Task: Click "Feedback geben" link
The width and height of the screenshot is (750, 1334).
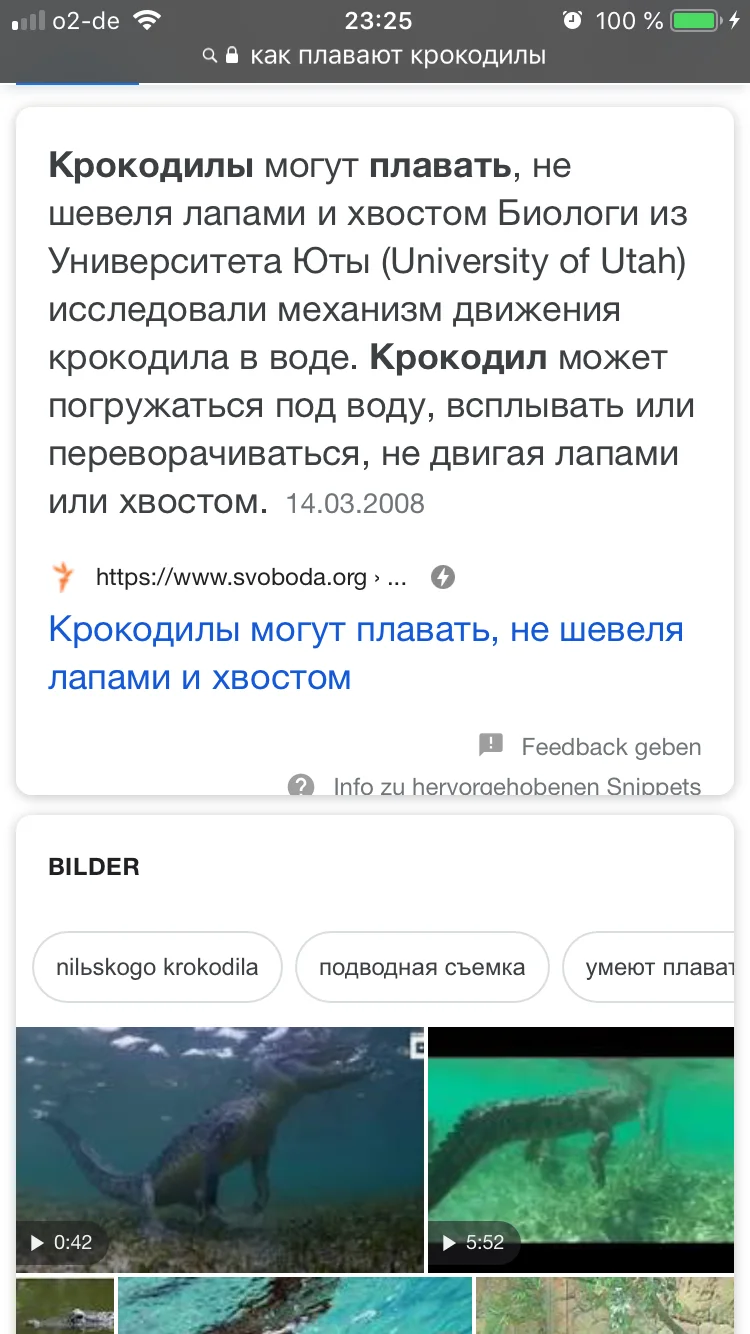Action: point(611,746)
